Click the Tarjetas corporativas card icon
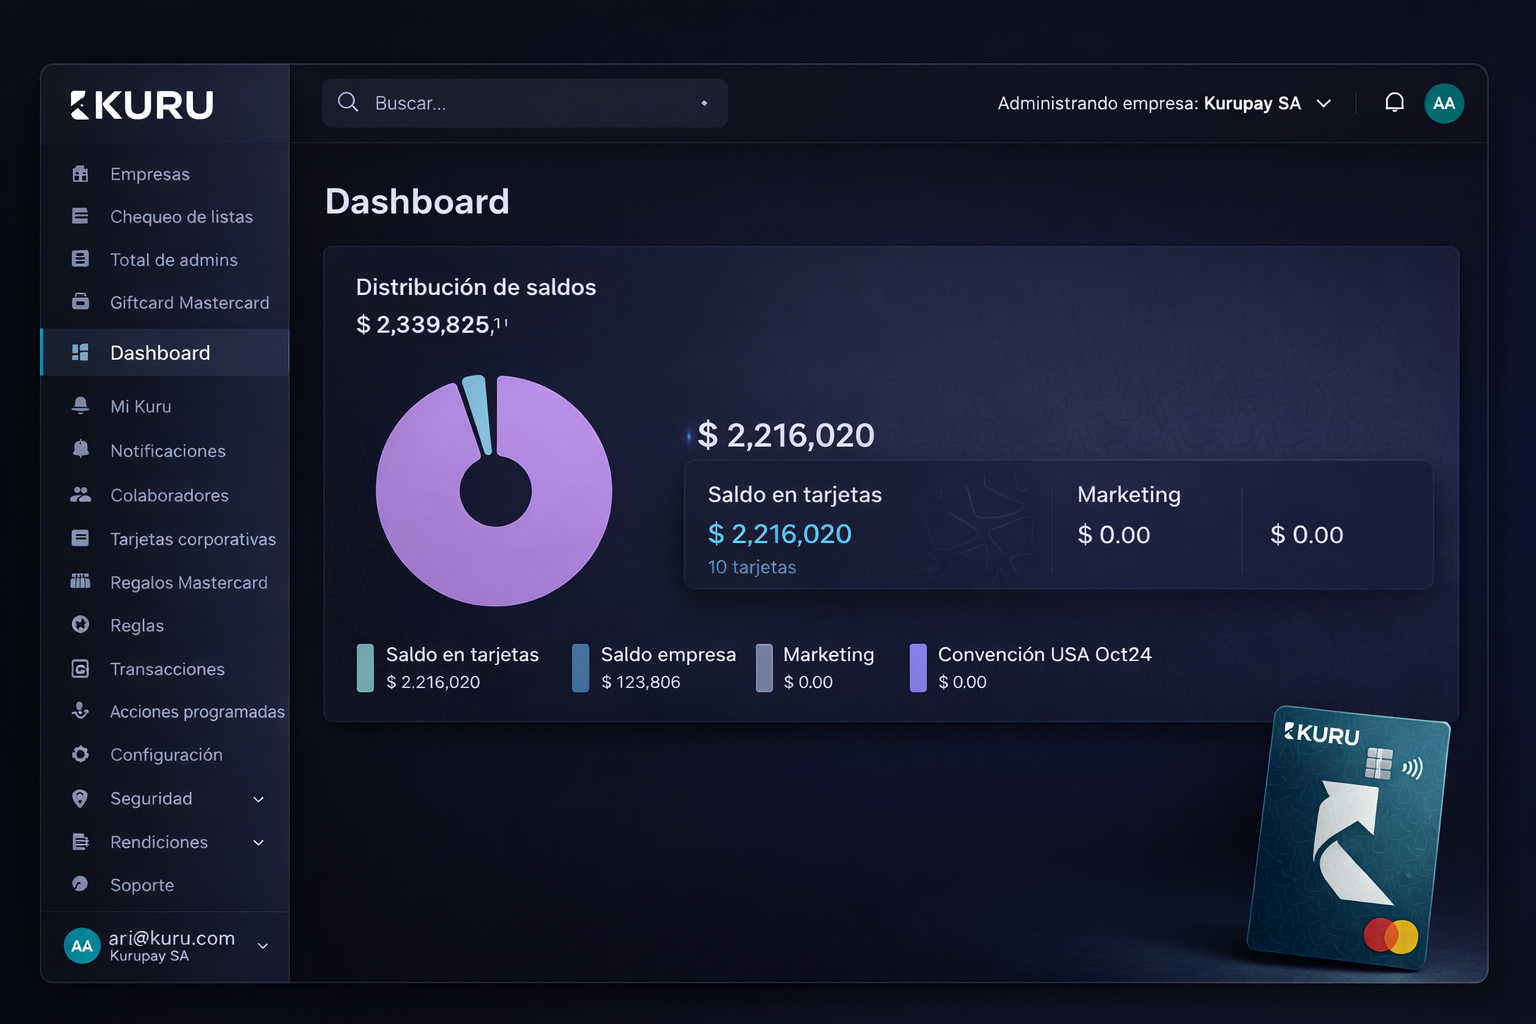Viewport: 1536px width, 1024px height. [x=81, y=538]
